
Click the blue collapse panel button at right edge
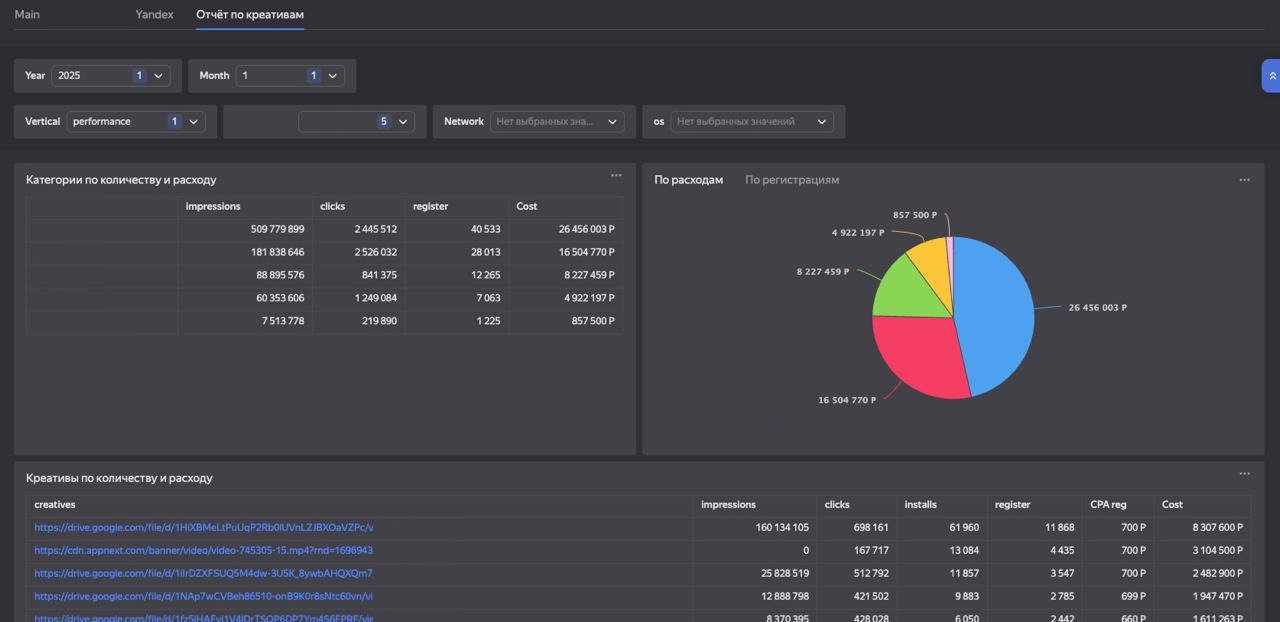[x=1271, y=76]
